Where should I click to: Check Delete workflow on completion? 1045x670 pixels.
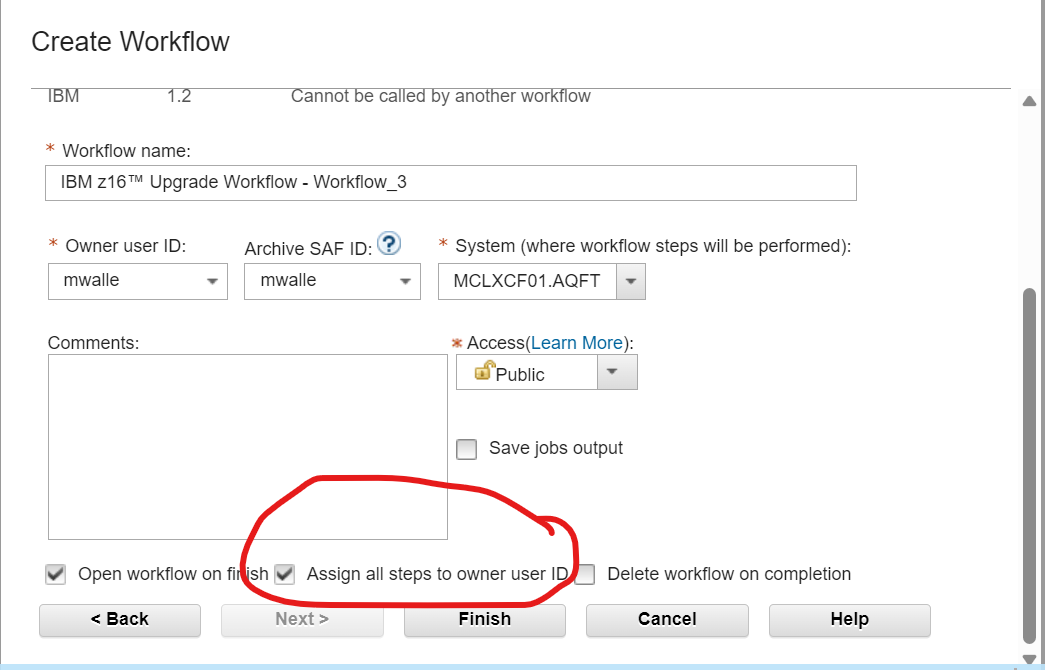pyautogui.click(x=584, y=574)
